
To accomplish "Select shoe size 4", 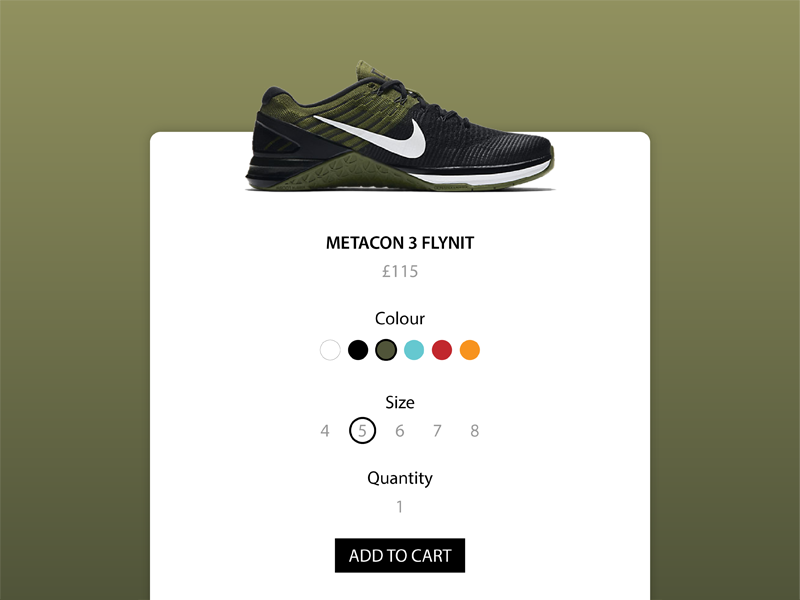I will (325, 431).
